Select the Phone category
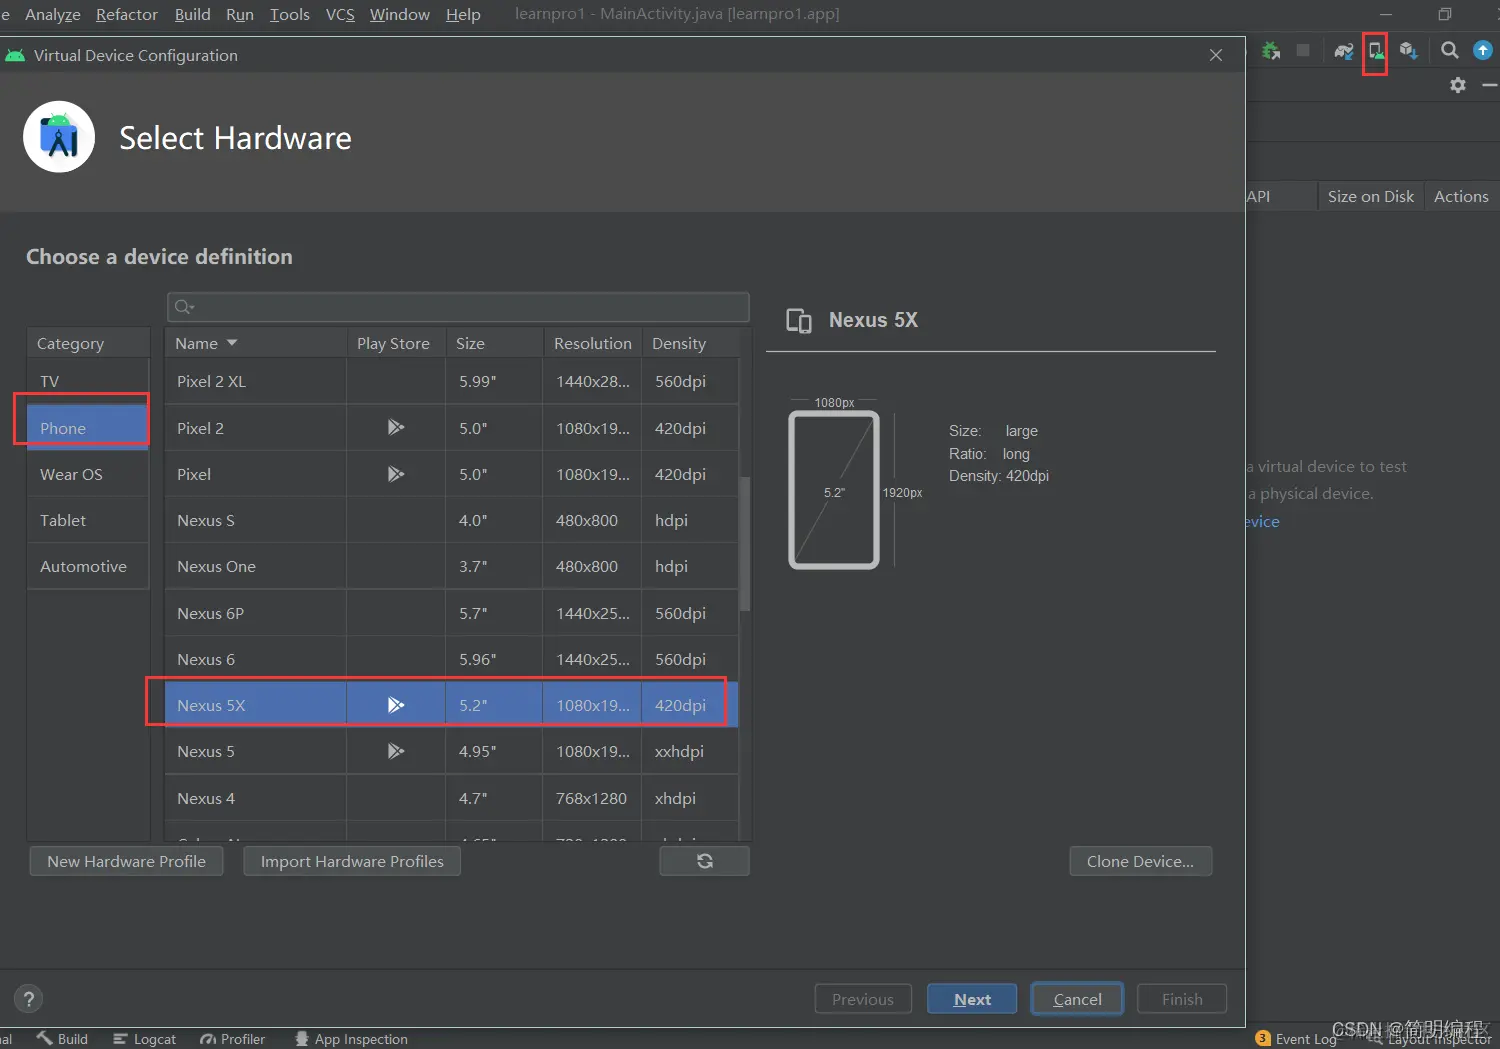This screenshot has width=1500, height=1049. [88, 428]
